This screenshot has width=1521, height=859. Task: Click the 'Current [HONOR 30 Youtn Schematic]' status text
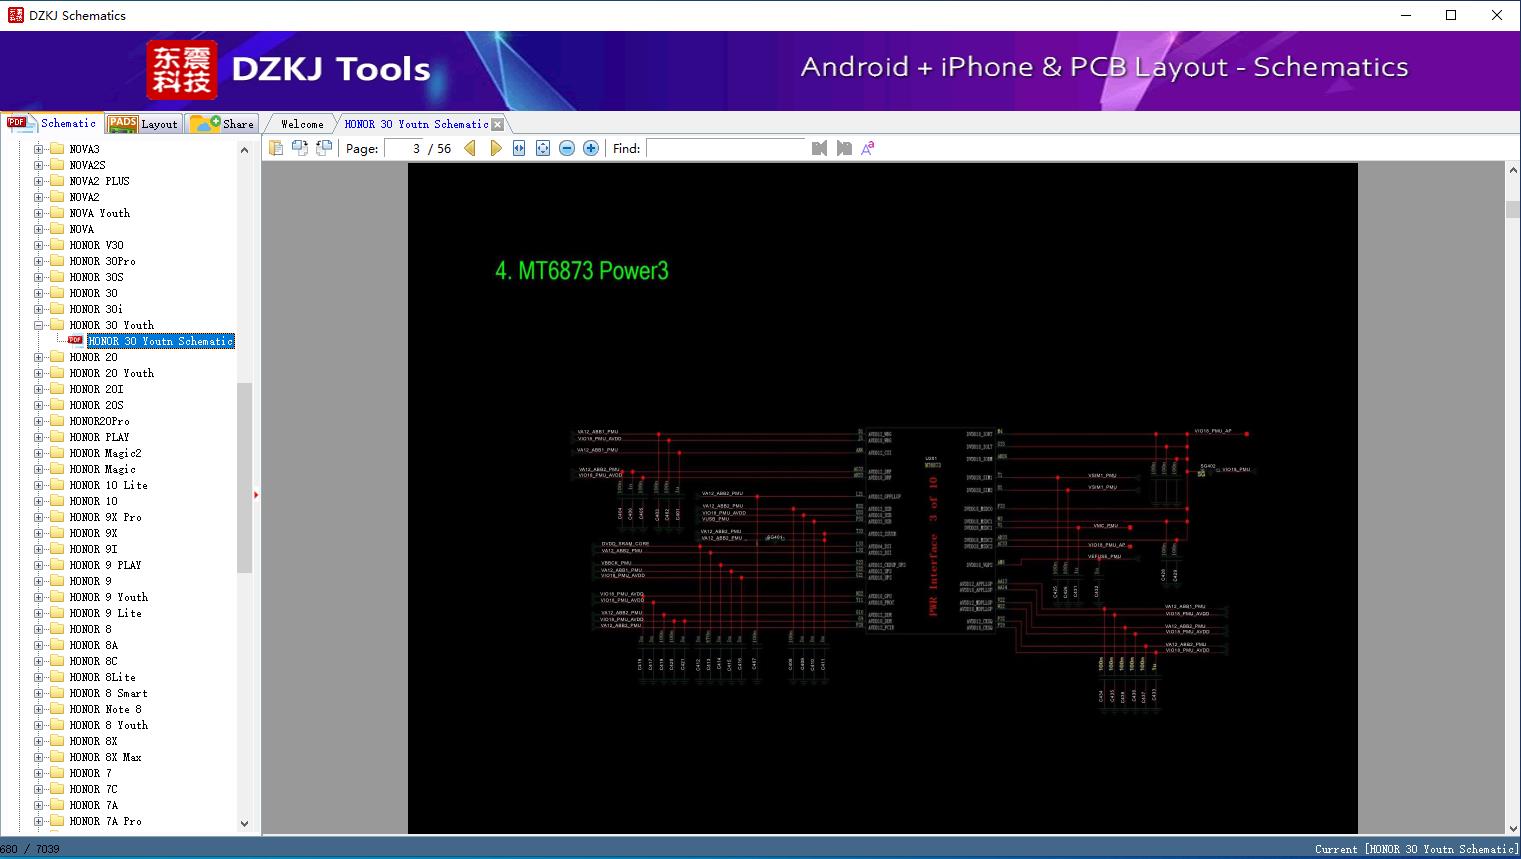[1416, 849]
